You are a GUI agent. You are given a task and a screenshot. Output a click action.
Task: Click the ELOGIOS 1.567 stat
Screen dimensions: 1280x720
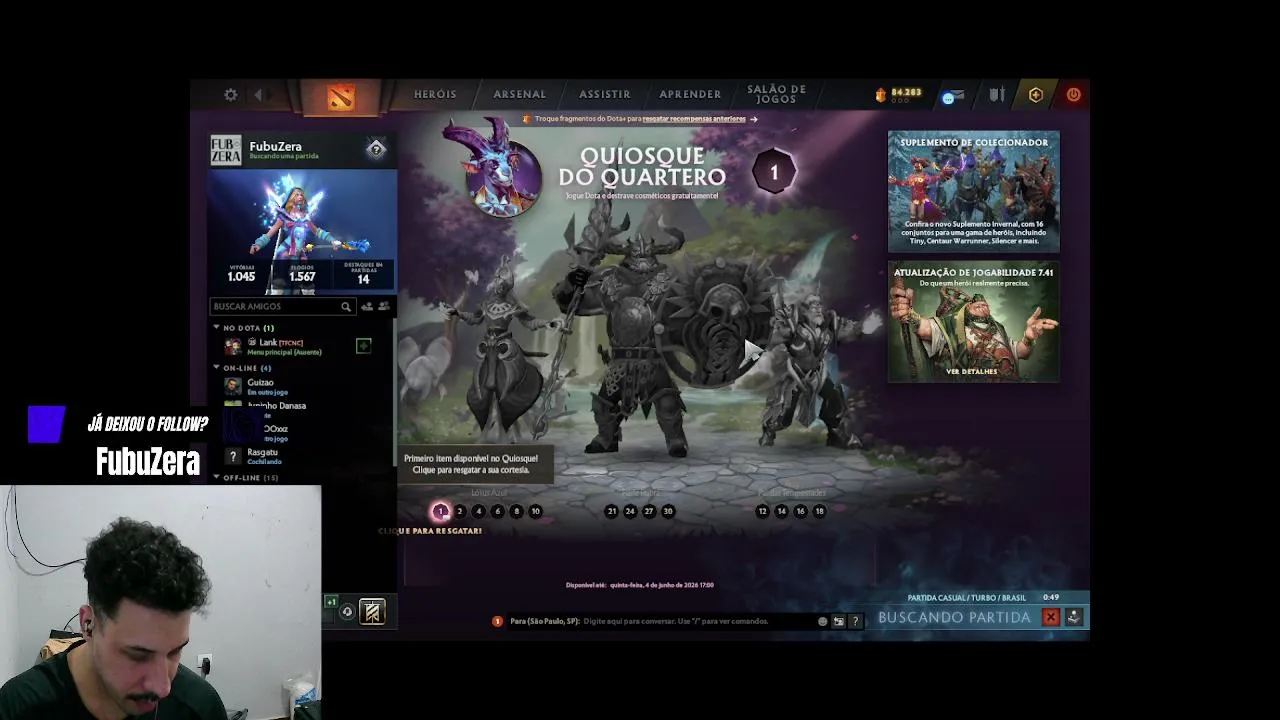[x=302, y=273]
